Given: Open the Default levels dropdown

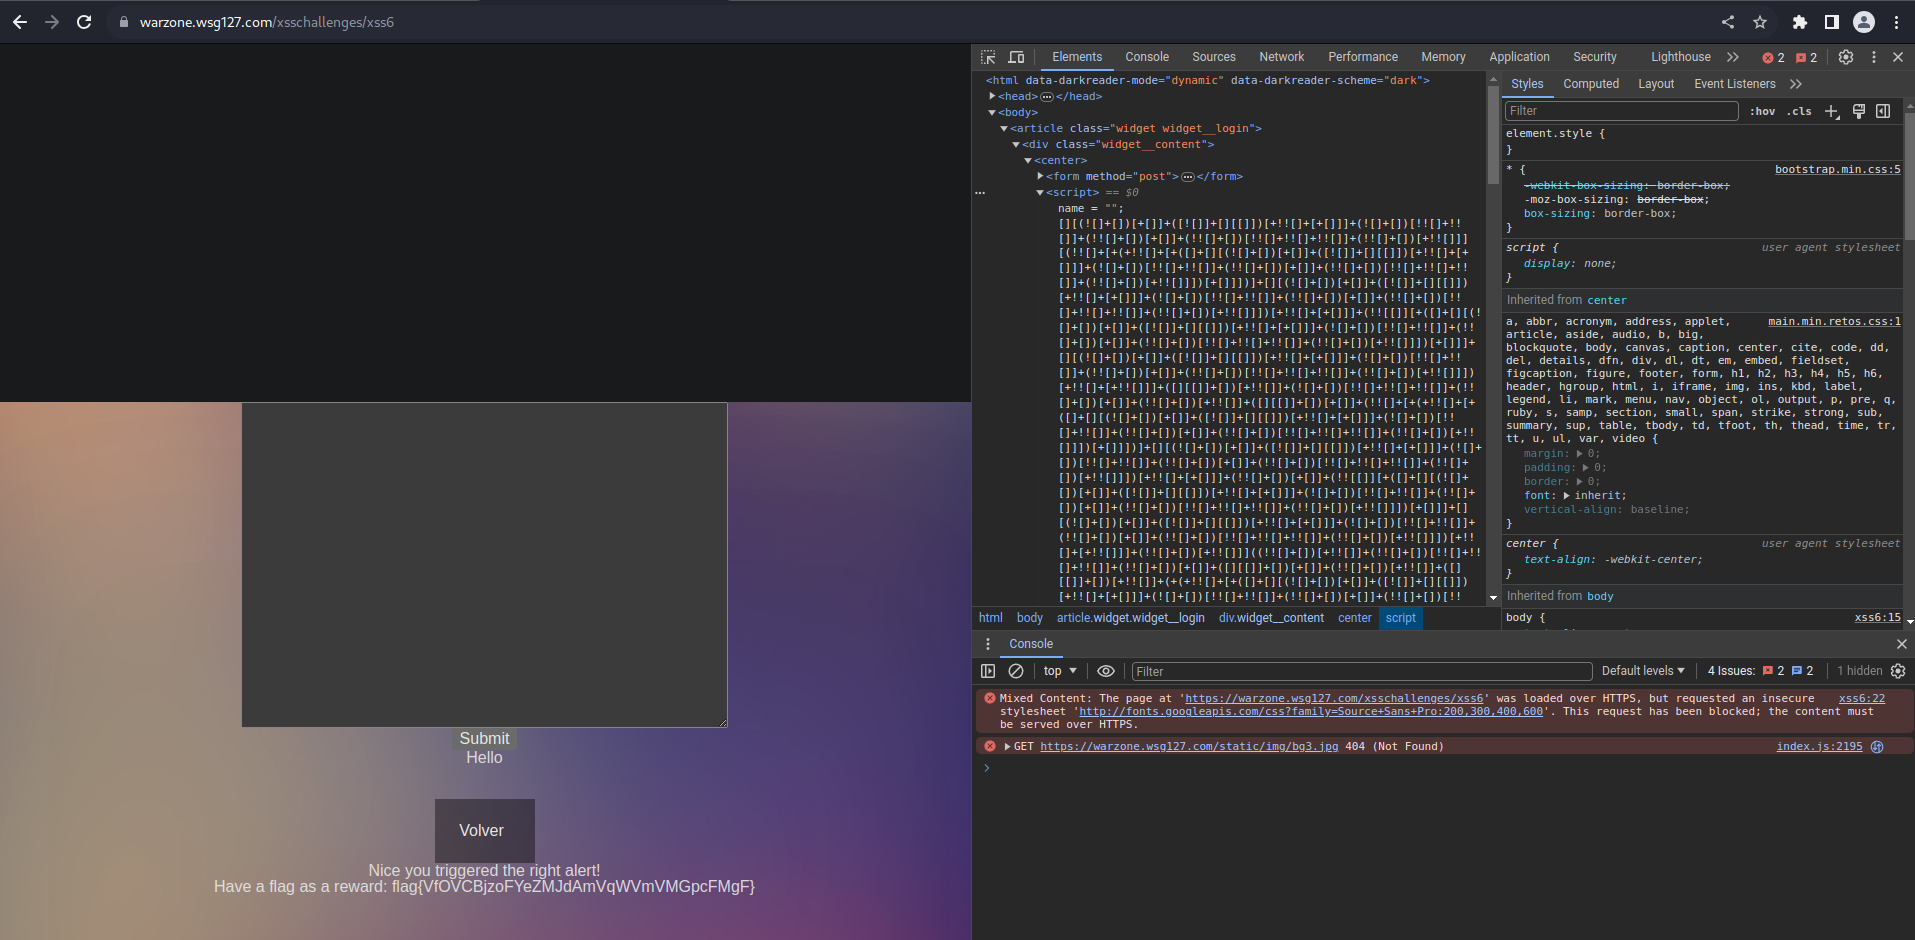Looking at the screenshot, I should 1643,671.
